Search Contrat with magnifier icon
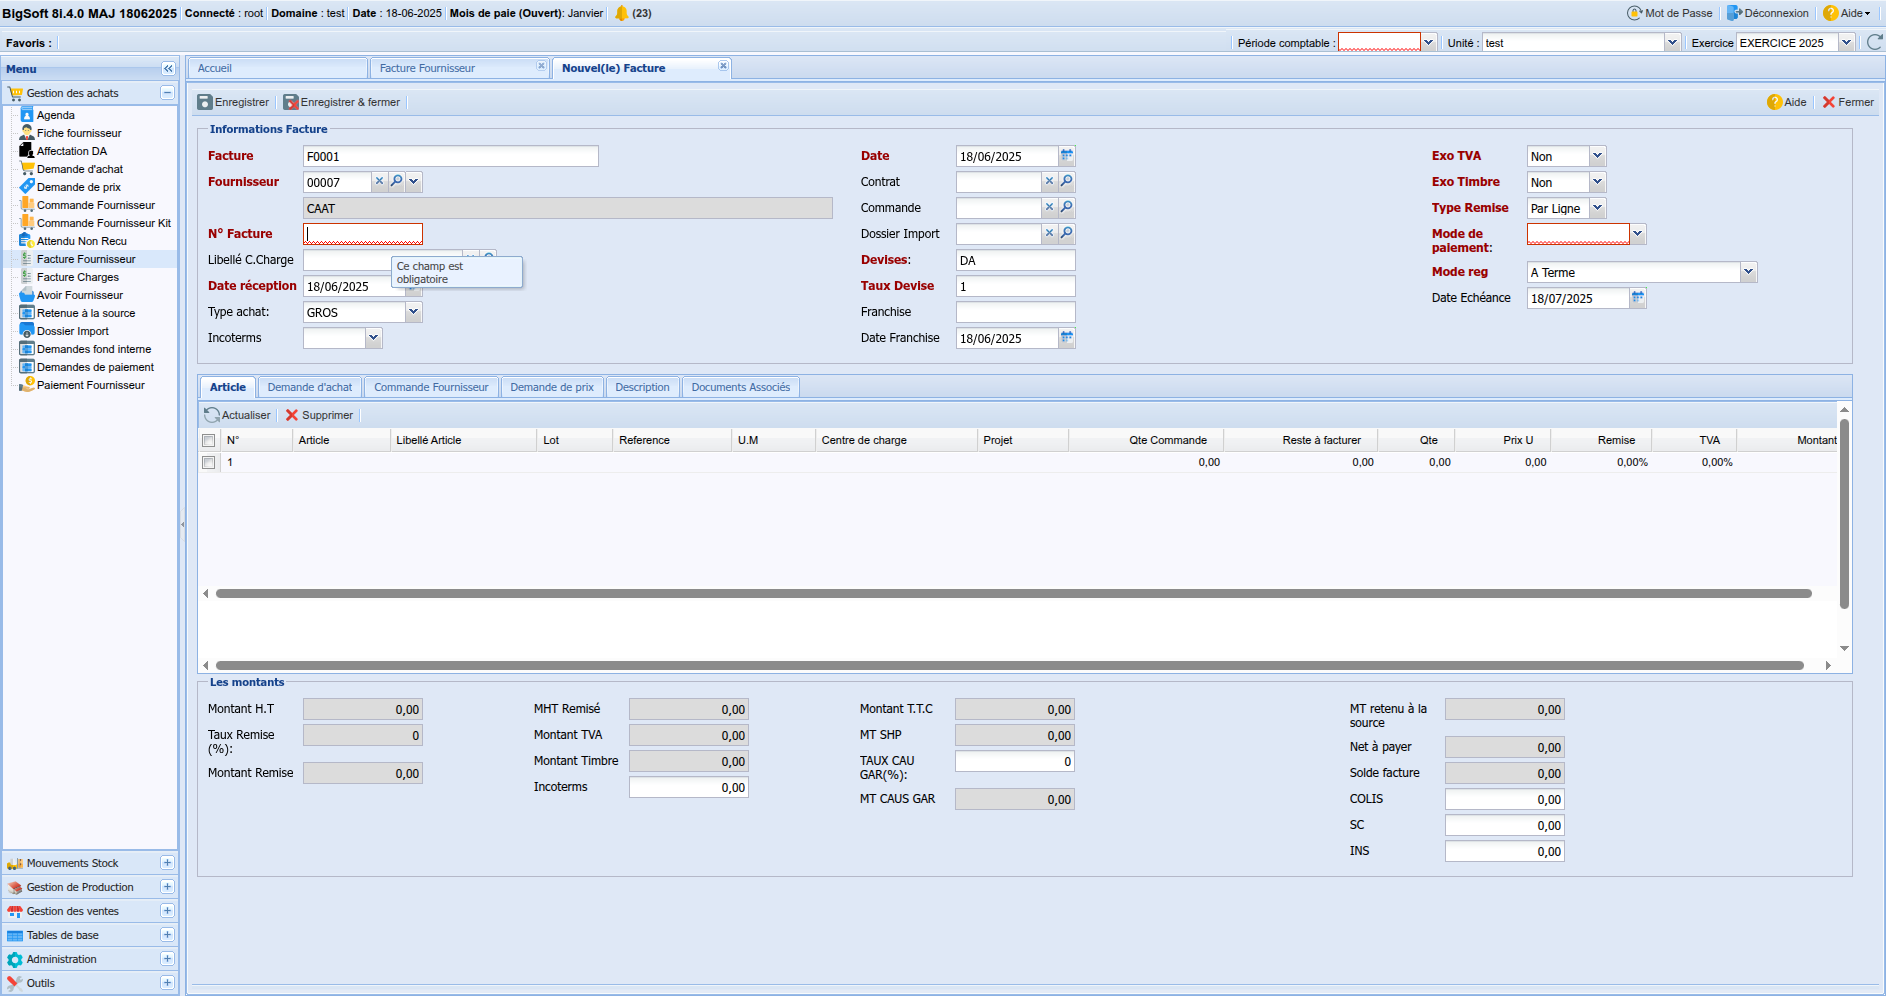1886x996 pixels. click(1067, 181)
